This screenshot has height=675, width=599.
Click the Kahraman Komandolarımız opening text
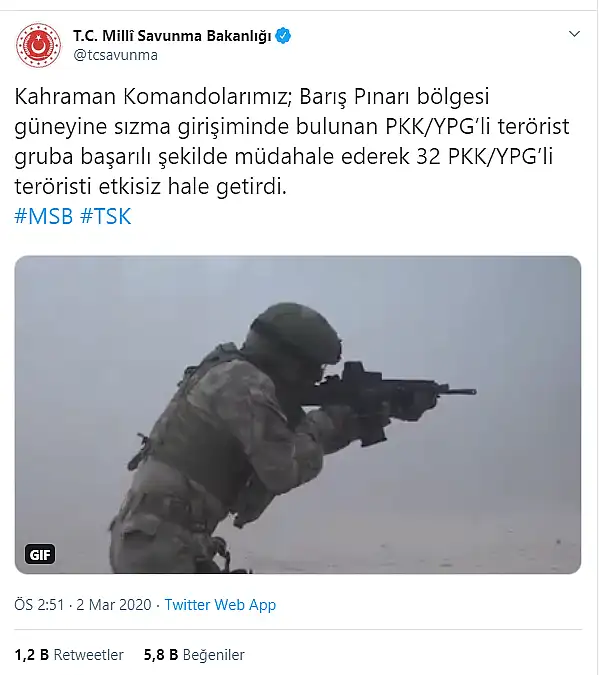(153, 97)
